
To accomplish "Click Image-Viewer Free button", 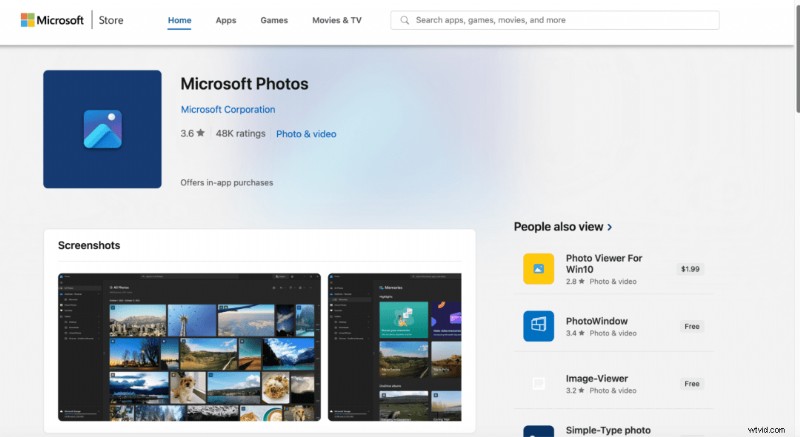I will click(x=692, y=384).
